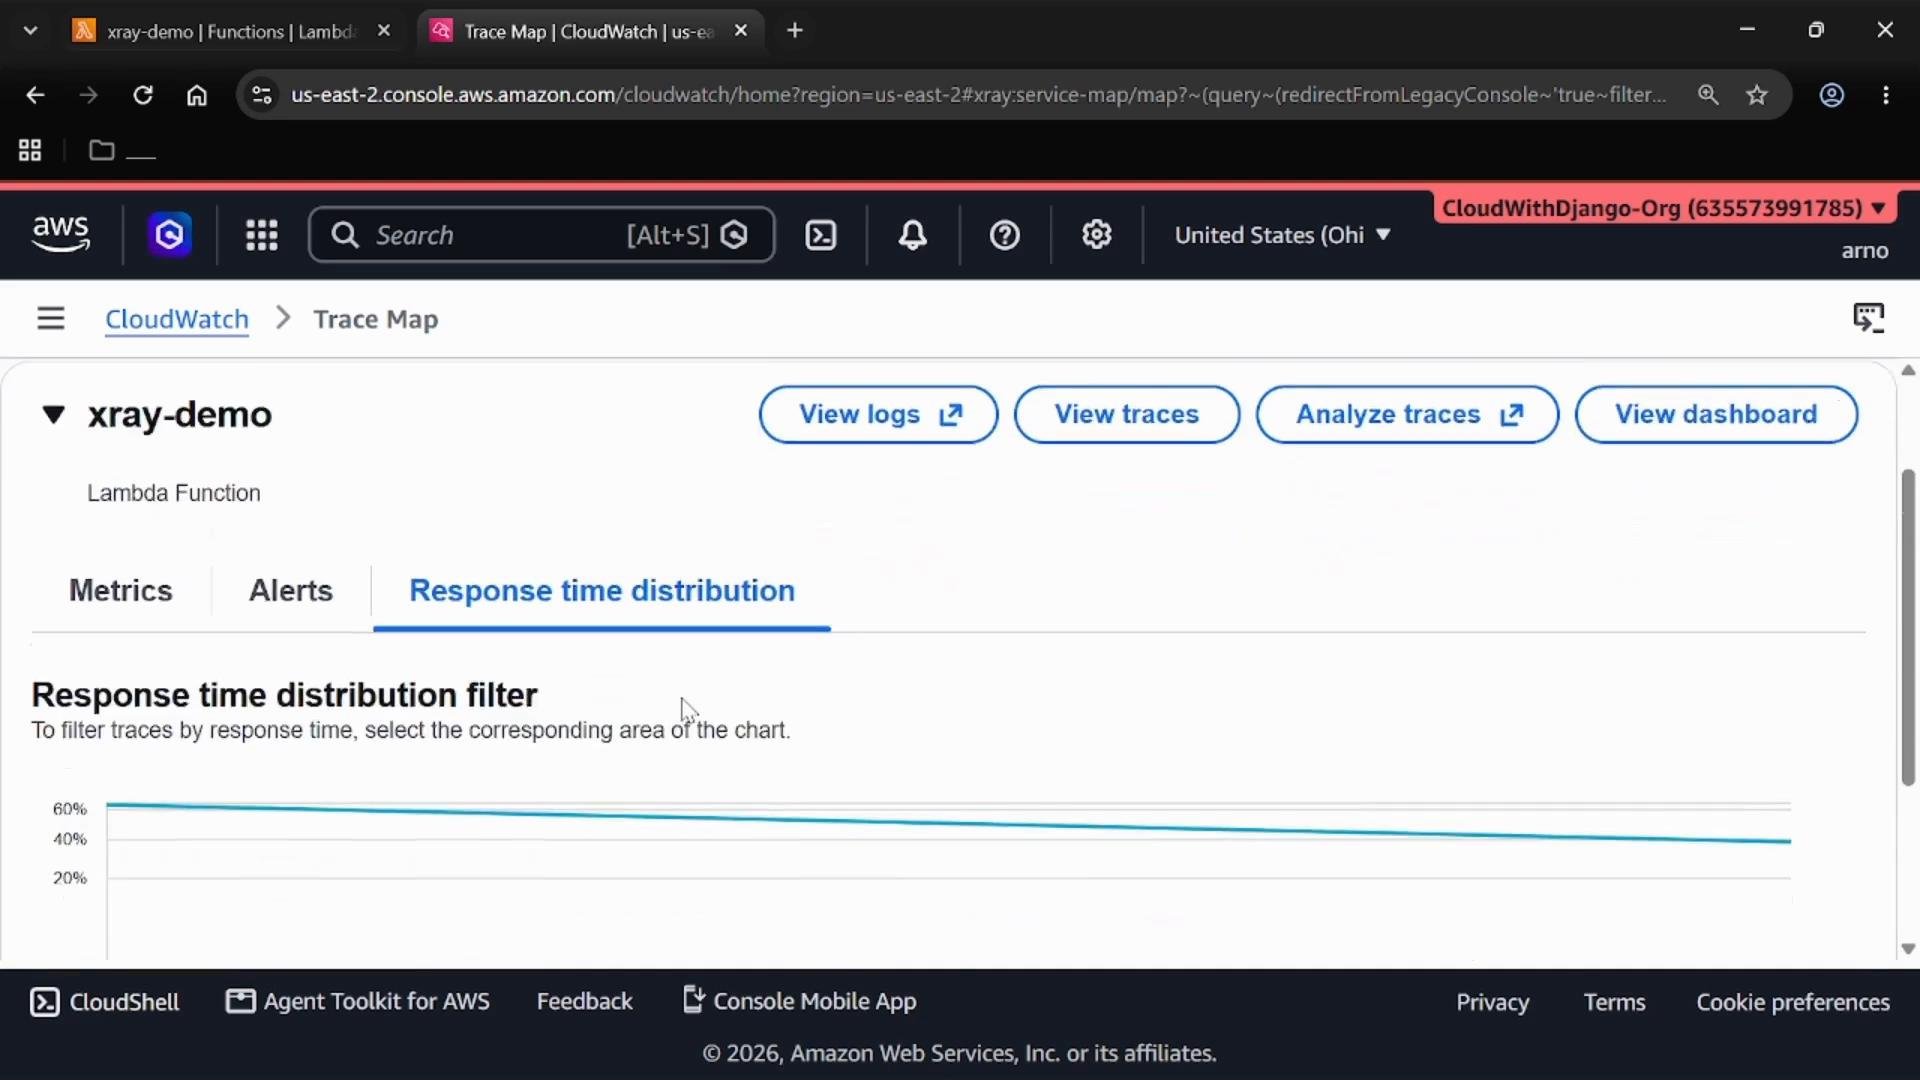Click the vertical scrollbar thumb of the panel

(x=1908, y=627)
